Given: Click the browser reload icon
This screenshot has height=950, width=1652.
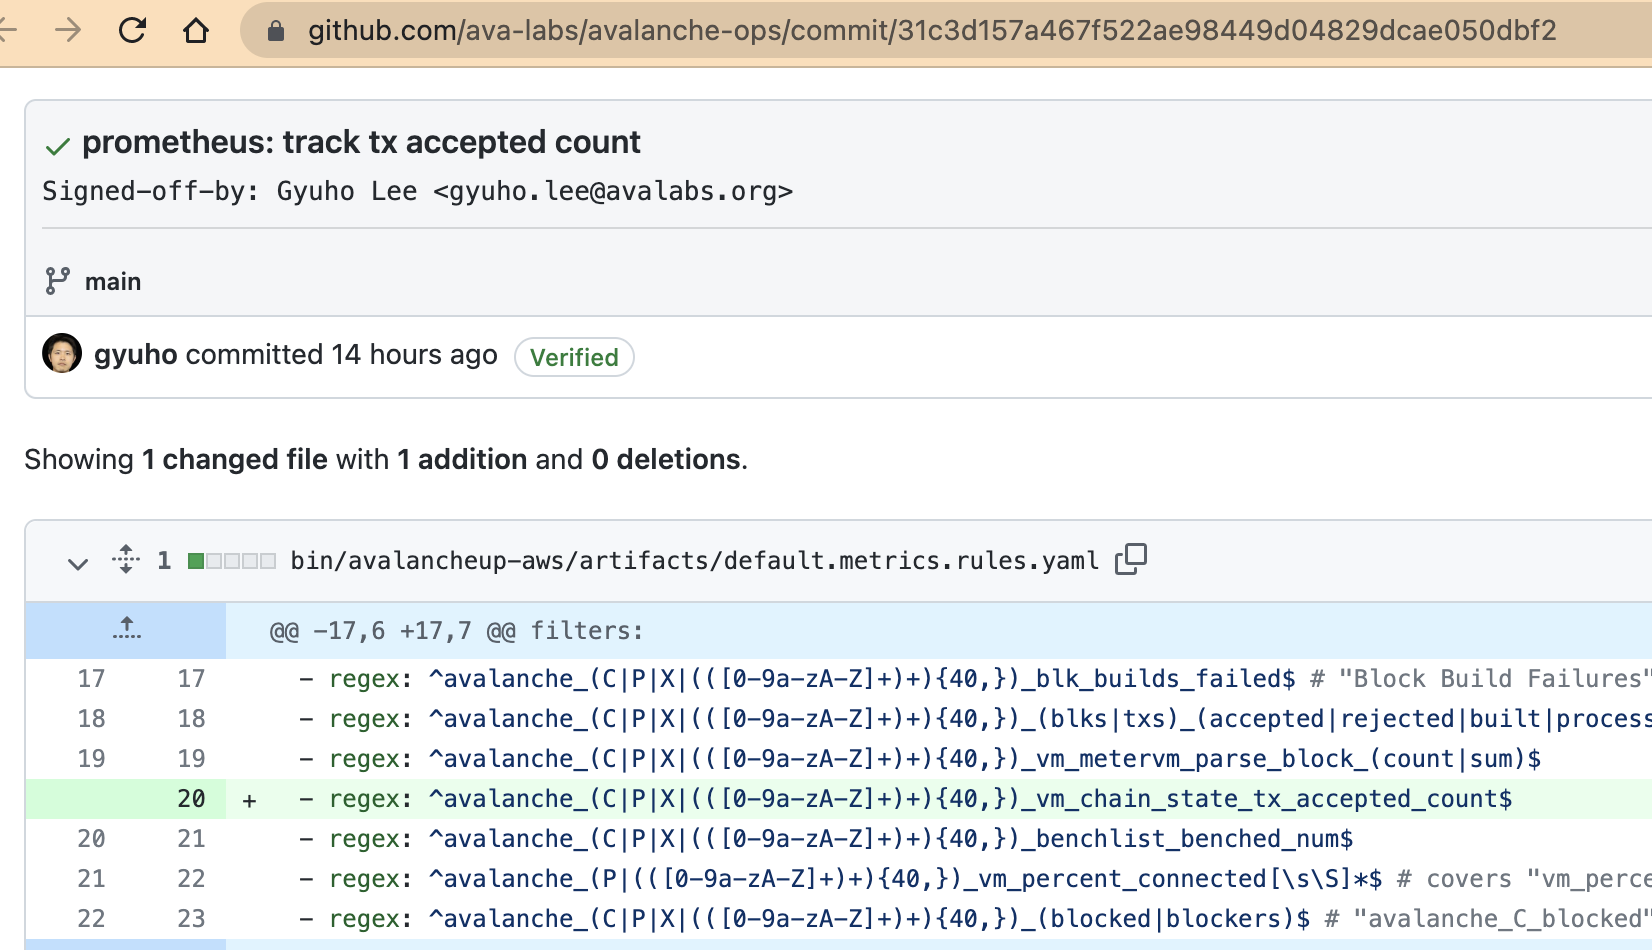Looking at the screenshot, I should [132, 31].
